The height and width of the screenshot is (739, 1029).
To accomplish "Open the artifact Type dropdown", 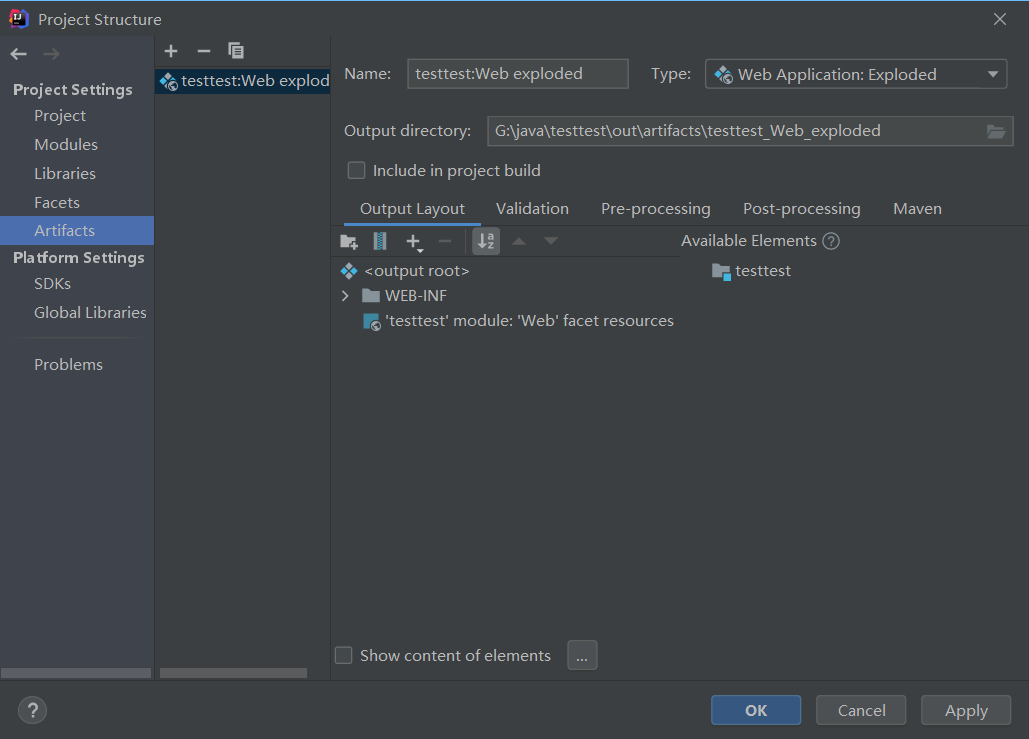I will tap(856, 74).
